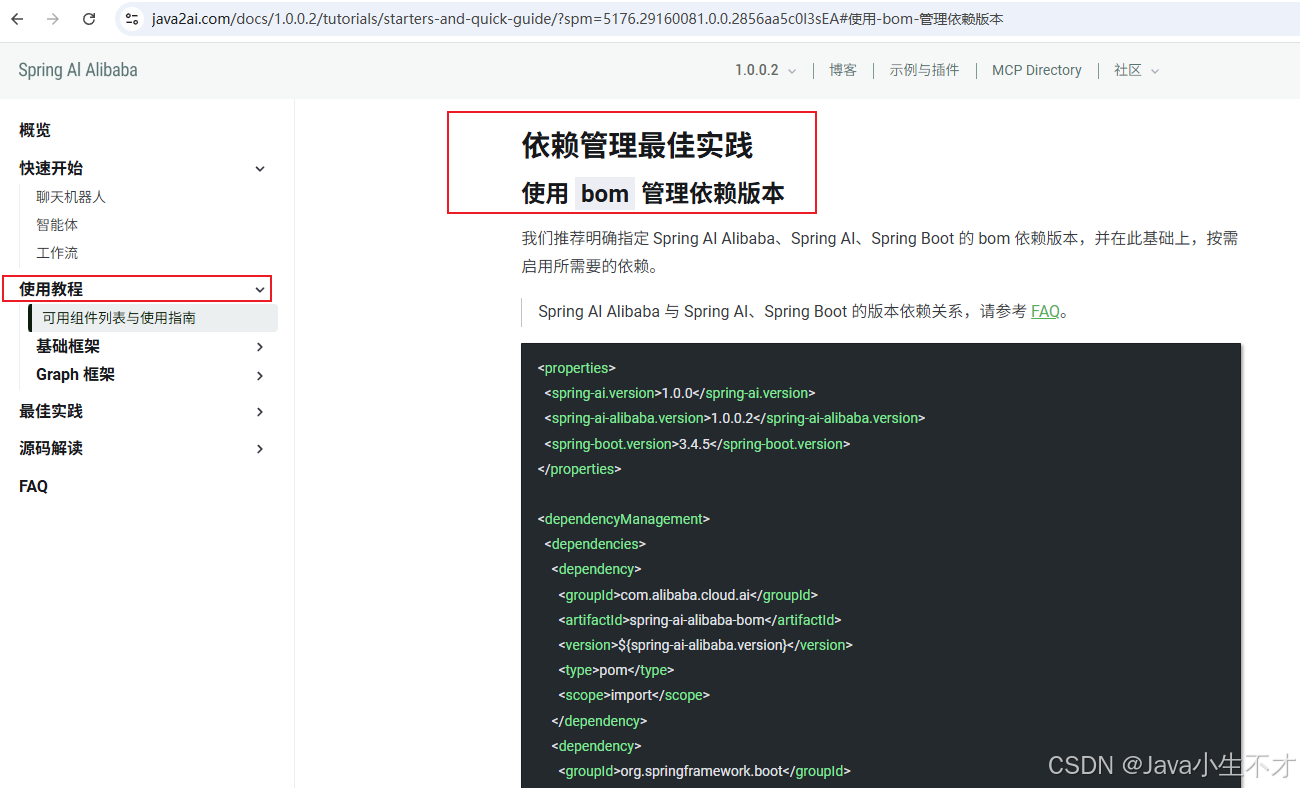Go back using the browser back arrow
The image size is (1300, 788).
coord(17,19)
